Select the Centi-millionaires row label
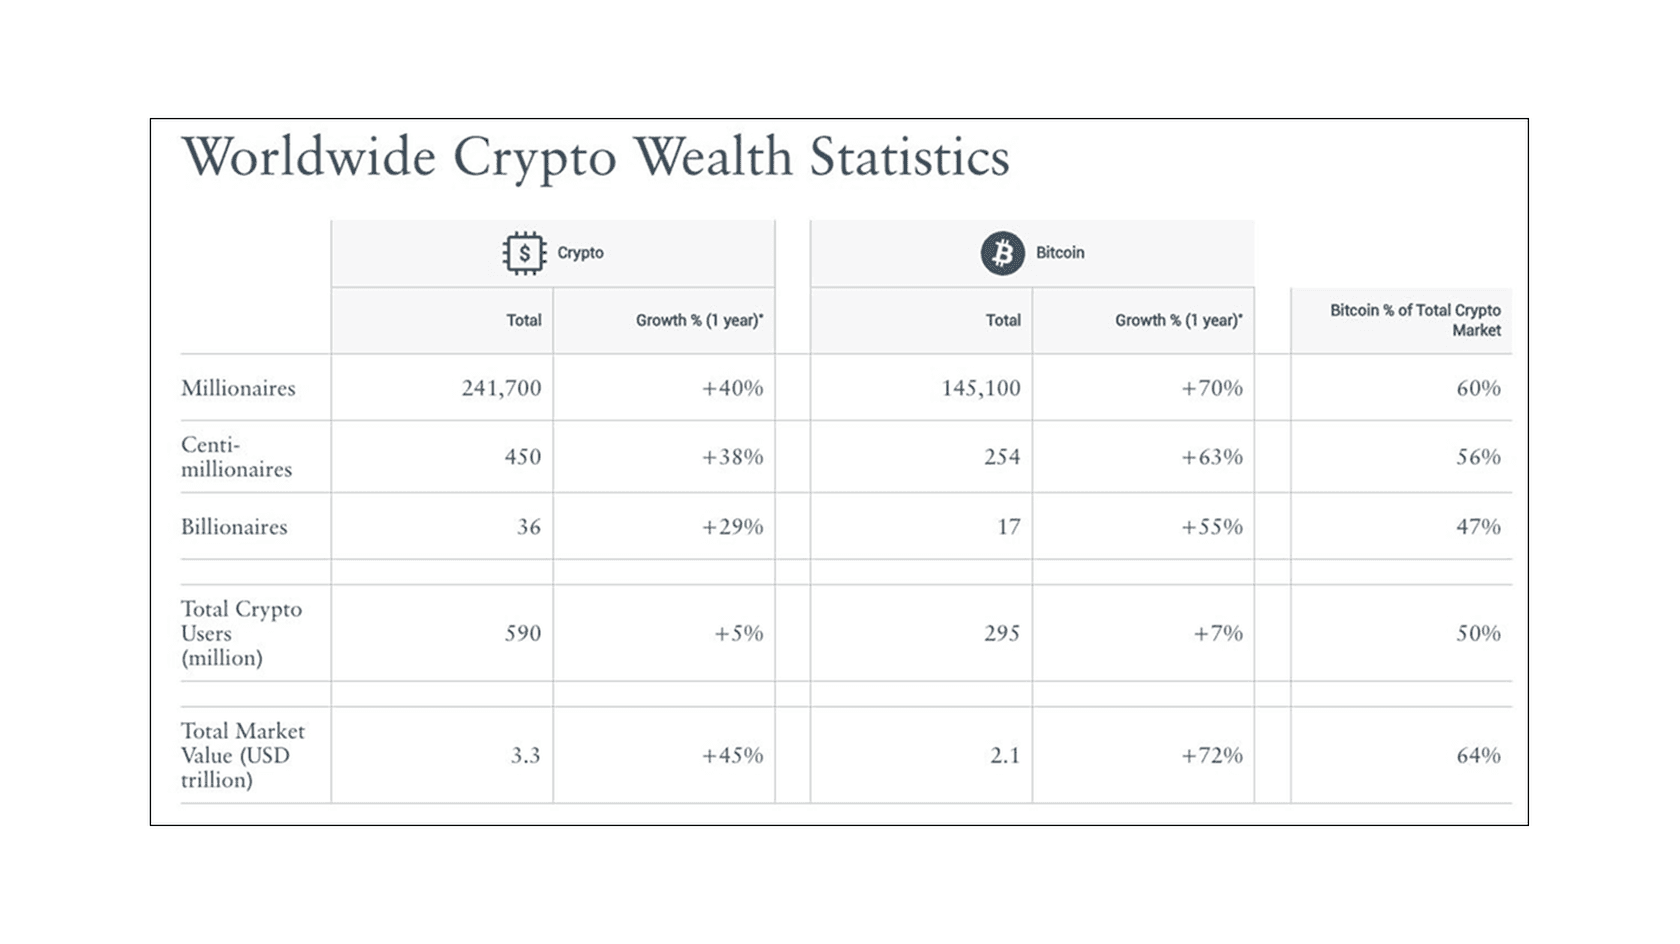This screenshot has height=944, width=1680. click(x=236, y=457)
